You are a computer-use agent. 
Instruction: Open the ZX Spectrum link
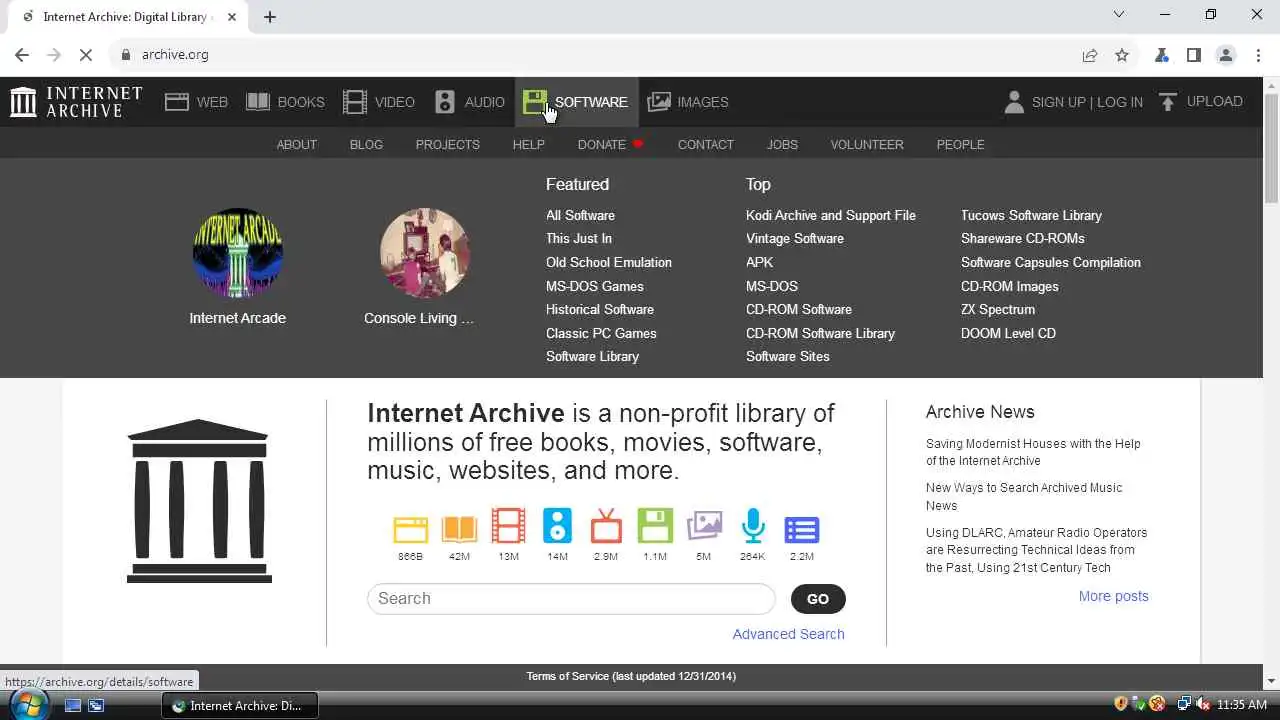(998, 309)
